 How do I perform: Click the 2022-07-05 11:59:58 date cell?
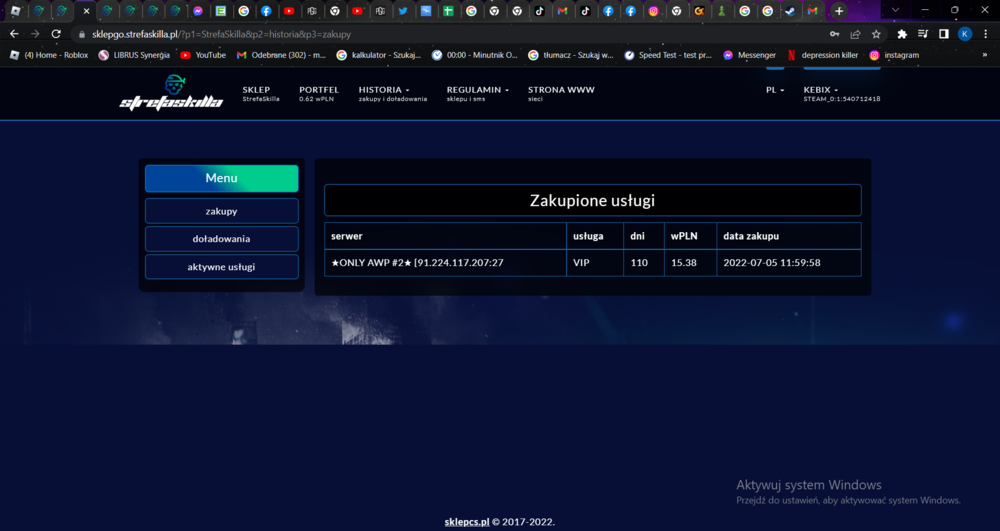pos(789,263)
